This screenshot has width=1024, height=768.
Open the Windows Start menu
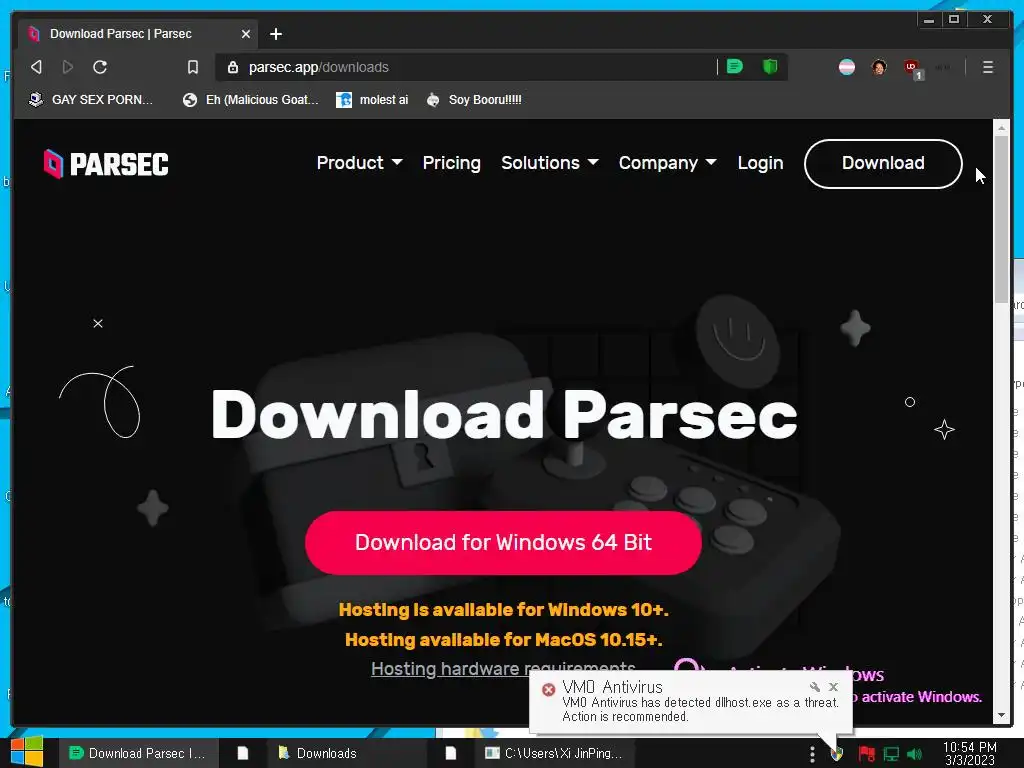point(27,752)
